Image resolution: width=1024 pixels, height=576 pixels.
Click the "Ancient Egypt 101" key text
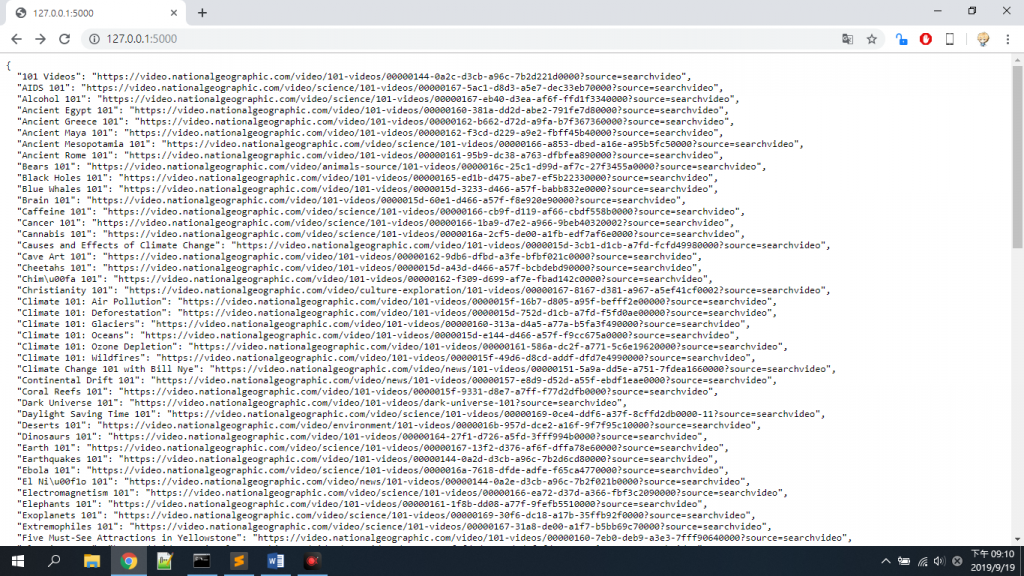click(x=71, y=110)
